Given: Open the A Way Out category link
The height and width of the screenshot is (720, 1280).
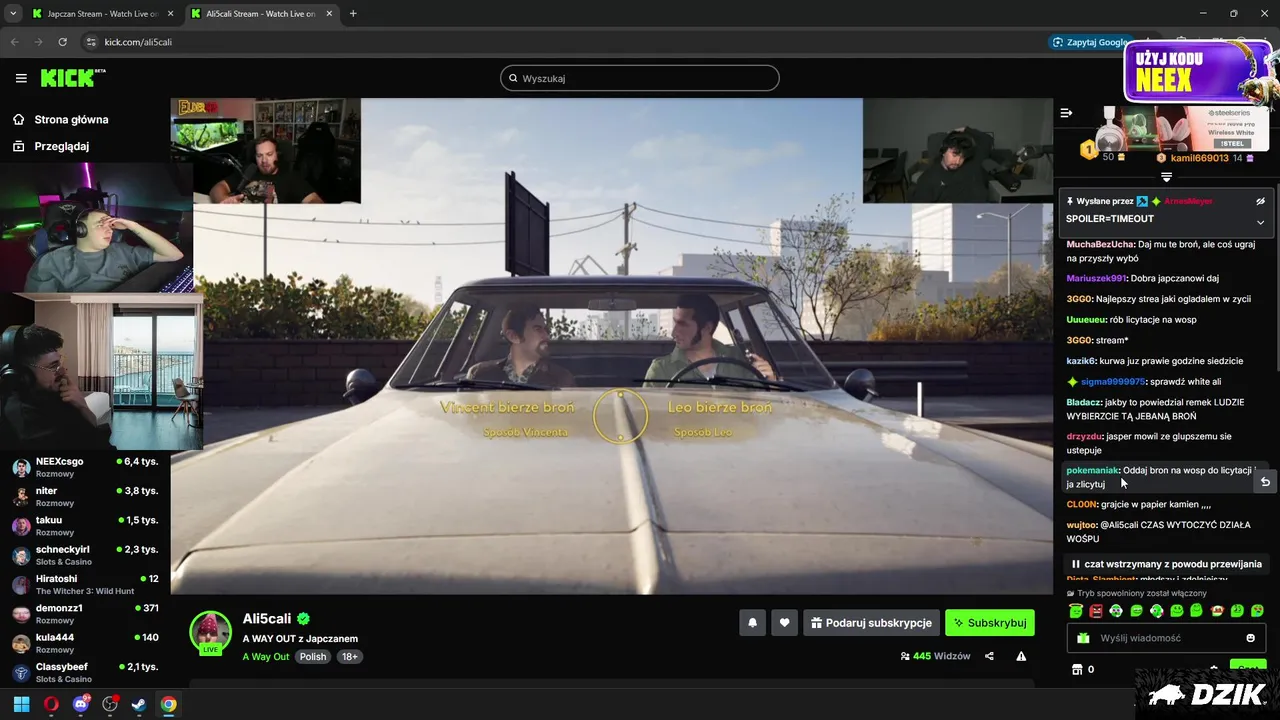Looking at the screenshot, I should (x=266, y=657).
